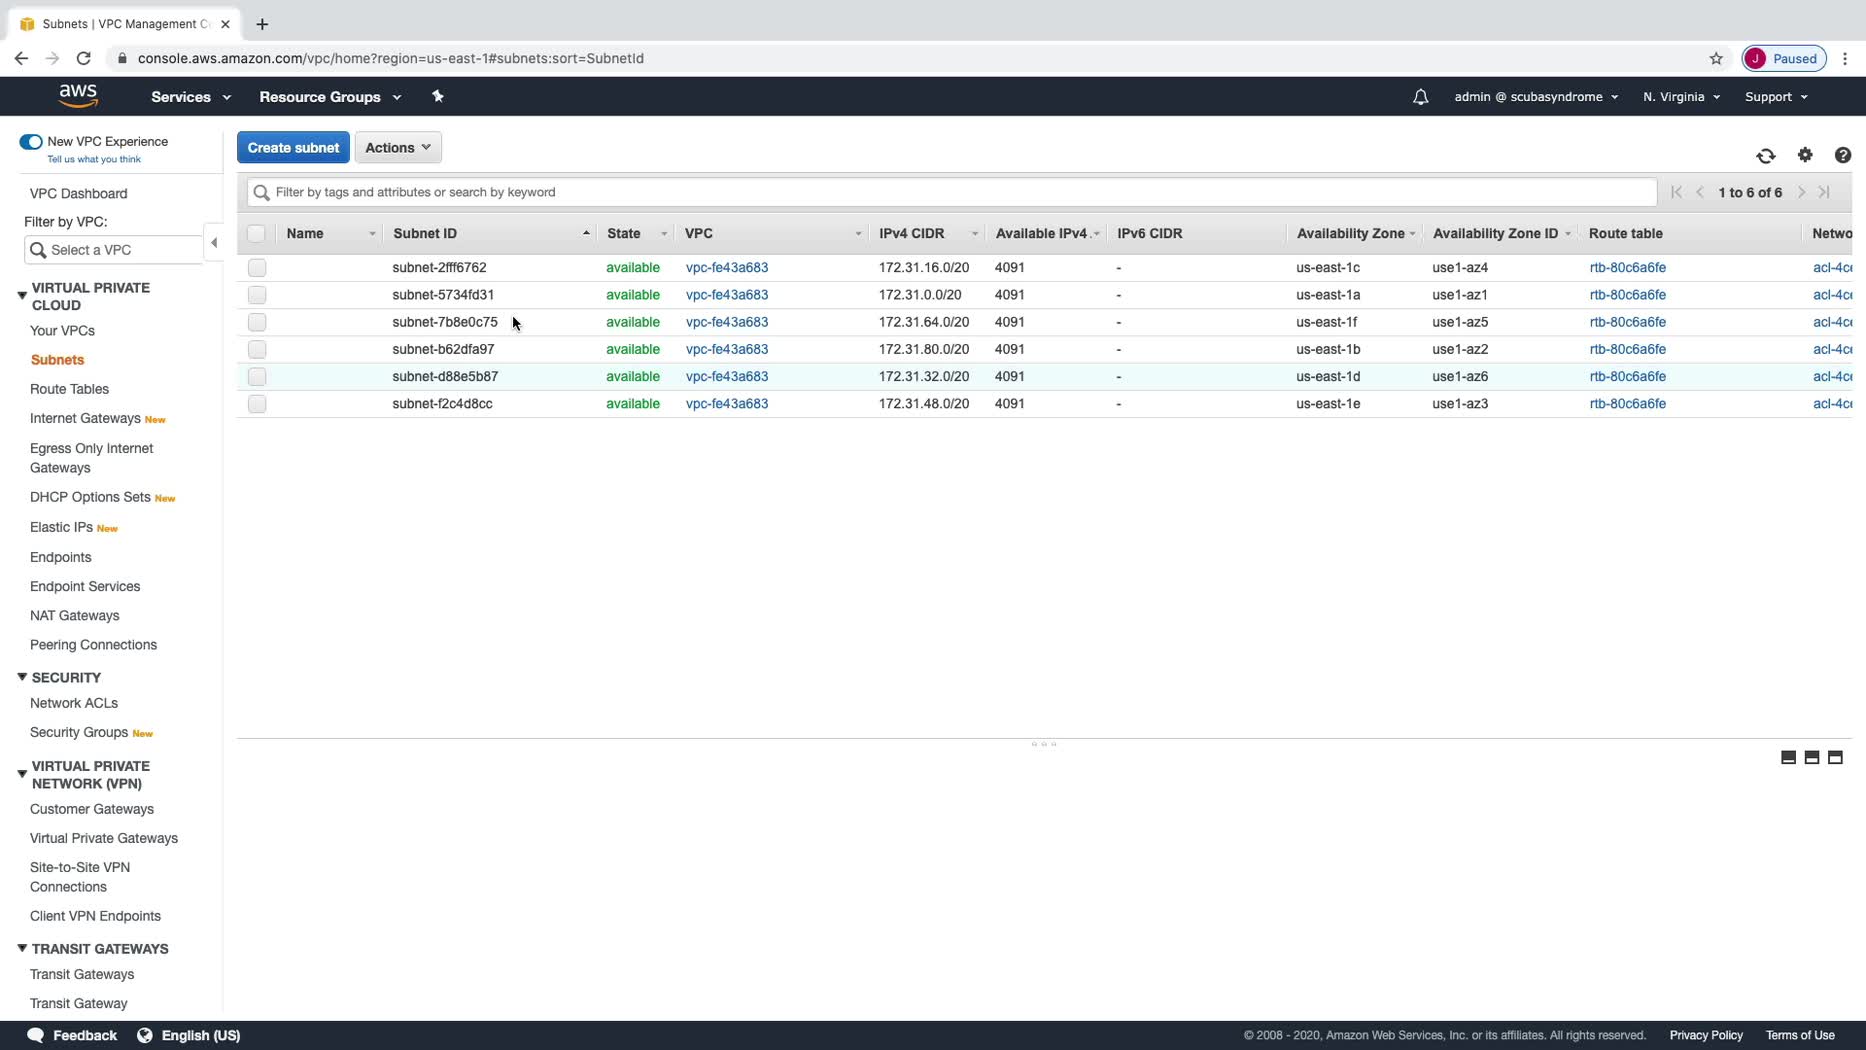Open Your VPCs in sidebar
The image size is (1866, 1050).
click(62, 331)
